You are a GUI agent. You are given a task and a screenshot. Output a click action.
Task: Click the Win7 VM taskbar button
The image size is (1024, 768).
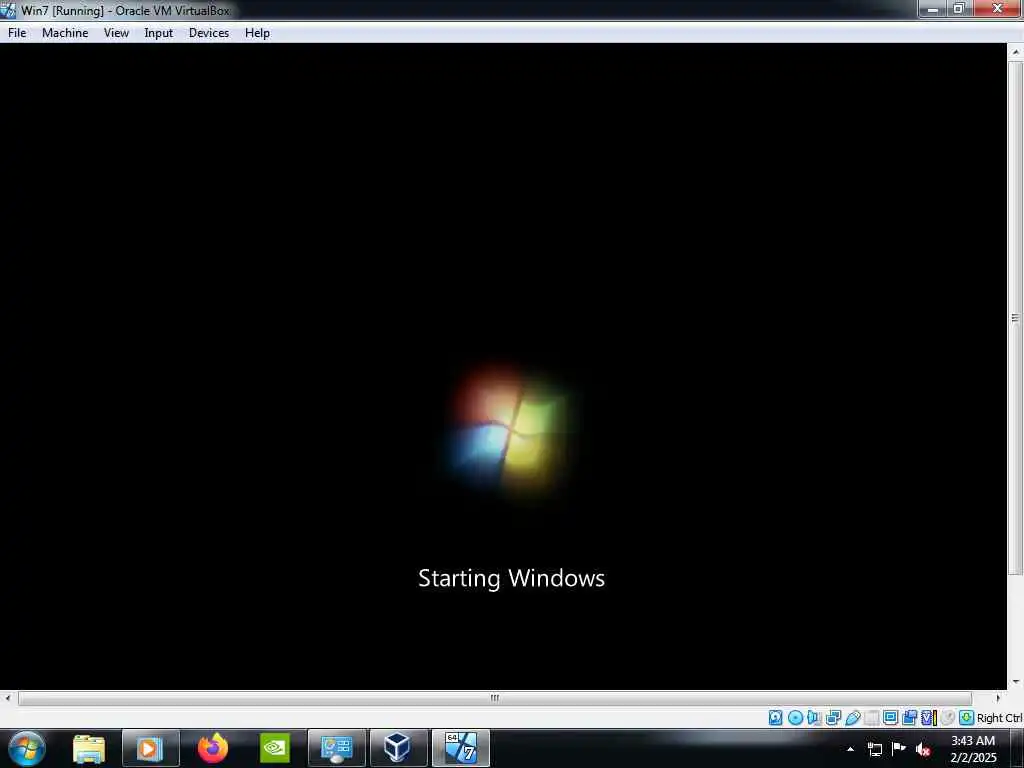(x=460, y=748)
